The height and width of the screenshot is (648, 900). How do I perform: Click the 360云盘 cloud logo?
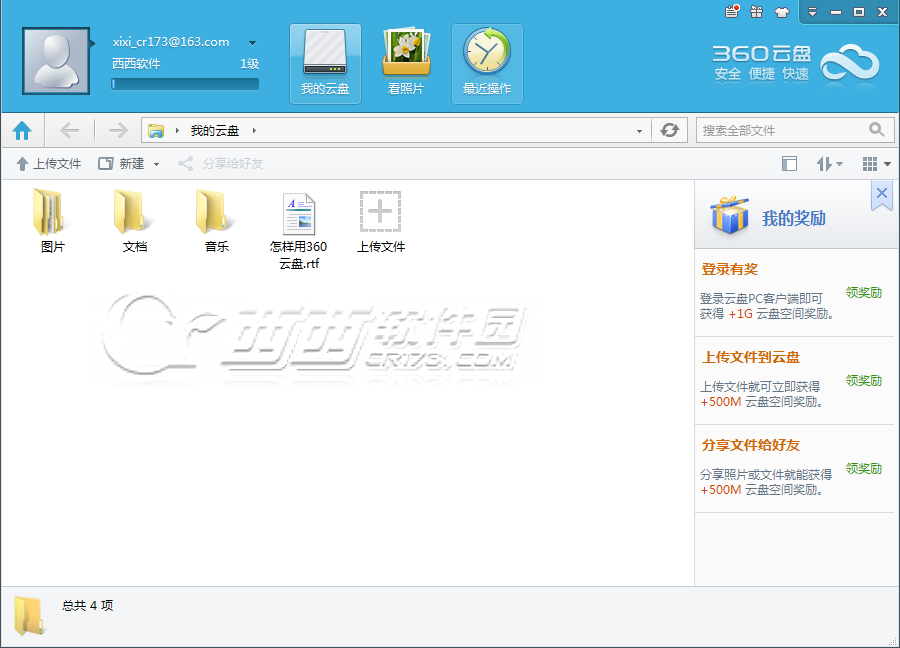point(850,63)
